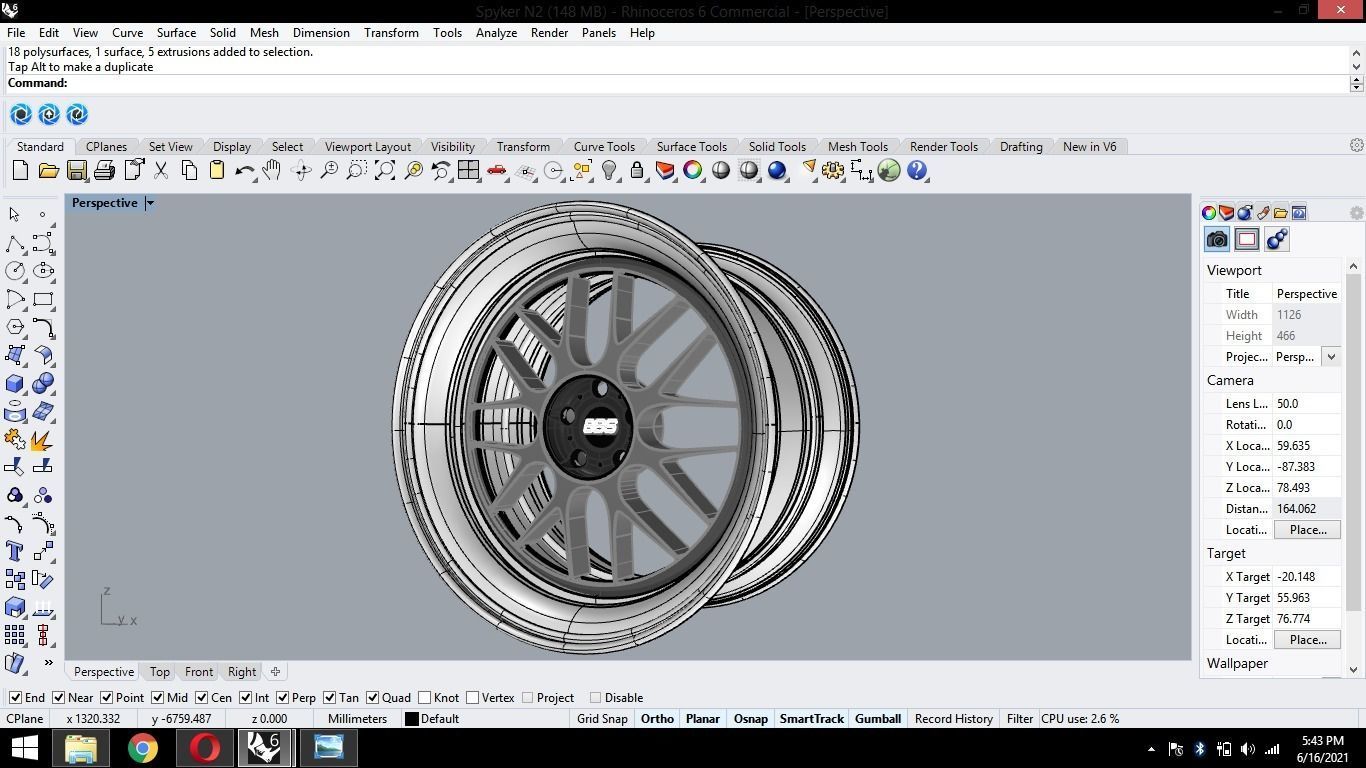This screenshot has height=768, width=1366.
Task: Click the lock objects padlock icon
Action: (637, 171)
